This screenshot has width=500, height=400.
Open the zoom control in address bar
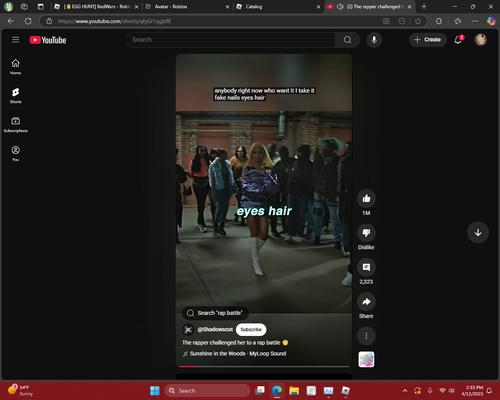coord(402,21)
